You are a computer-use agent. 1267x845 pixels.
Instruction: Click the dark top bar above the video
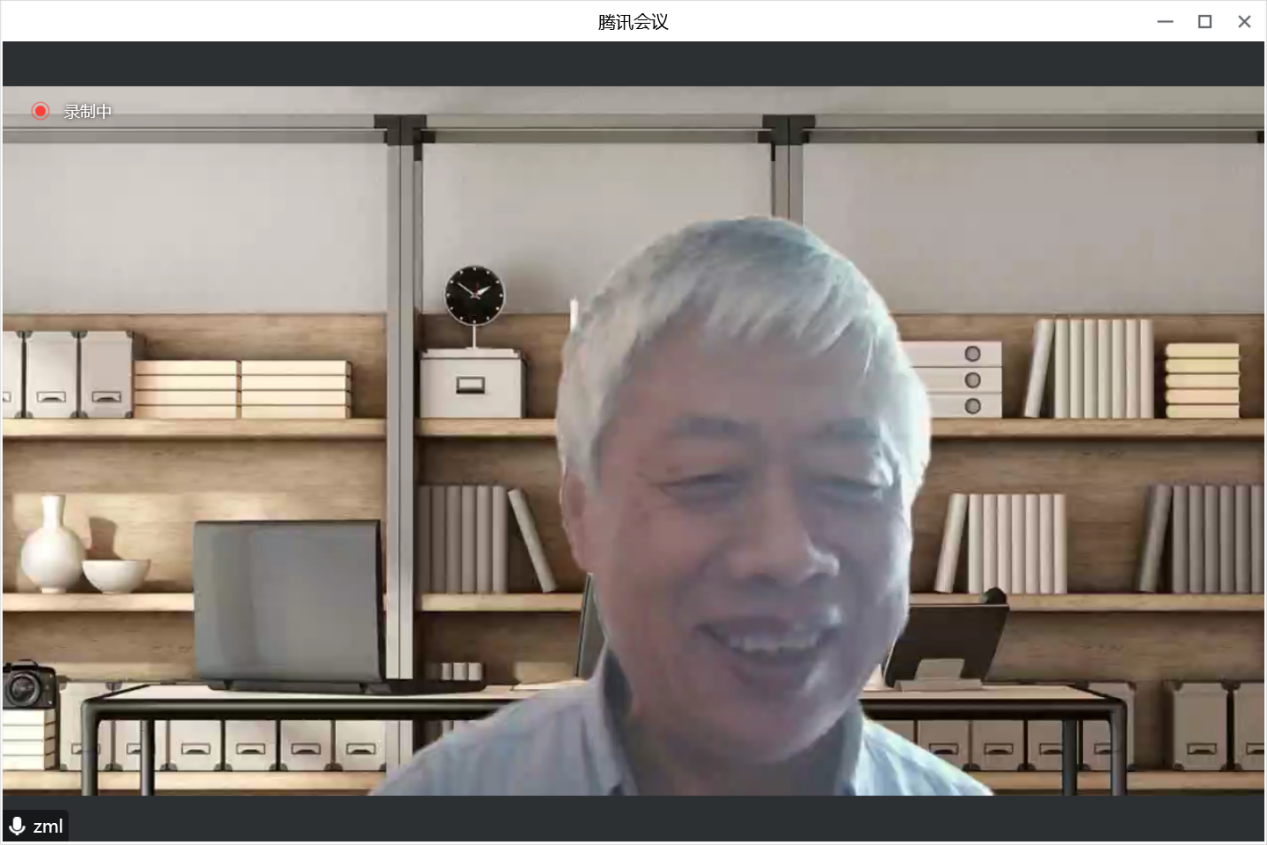(x=633, y=63)
